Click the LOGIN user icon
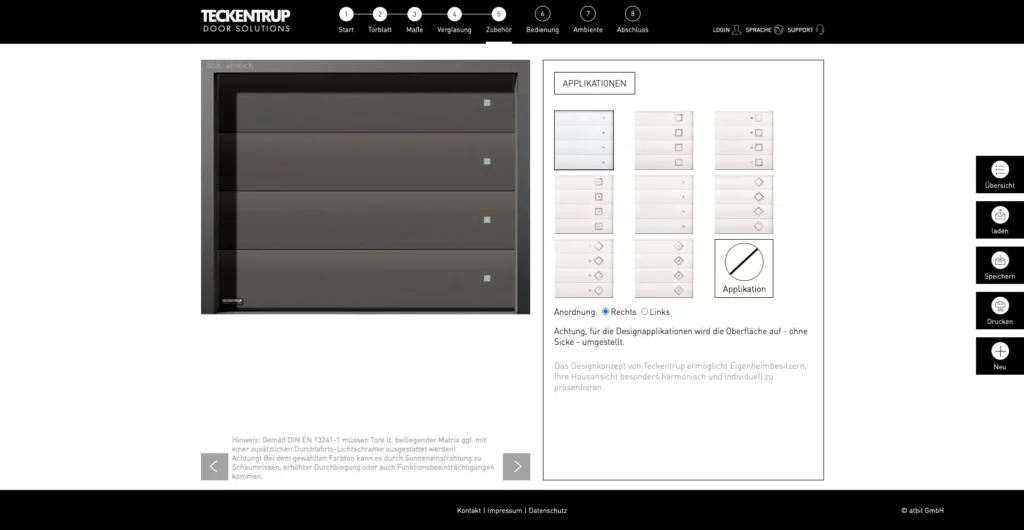 (736, 30)
